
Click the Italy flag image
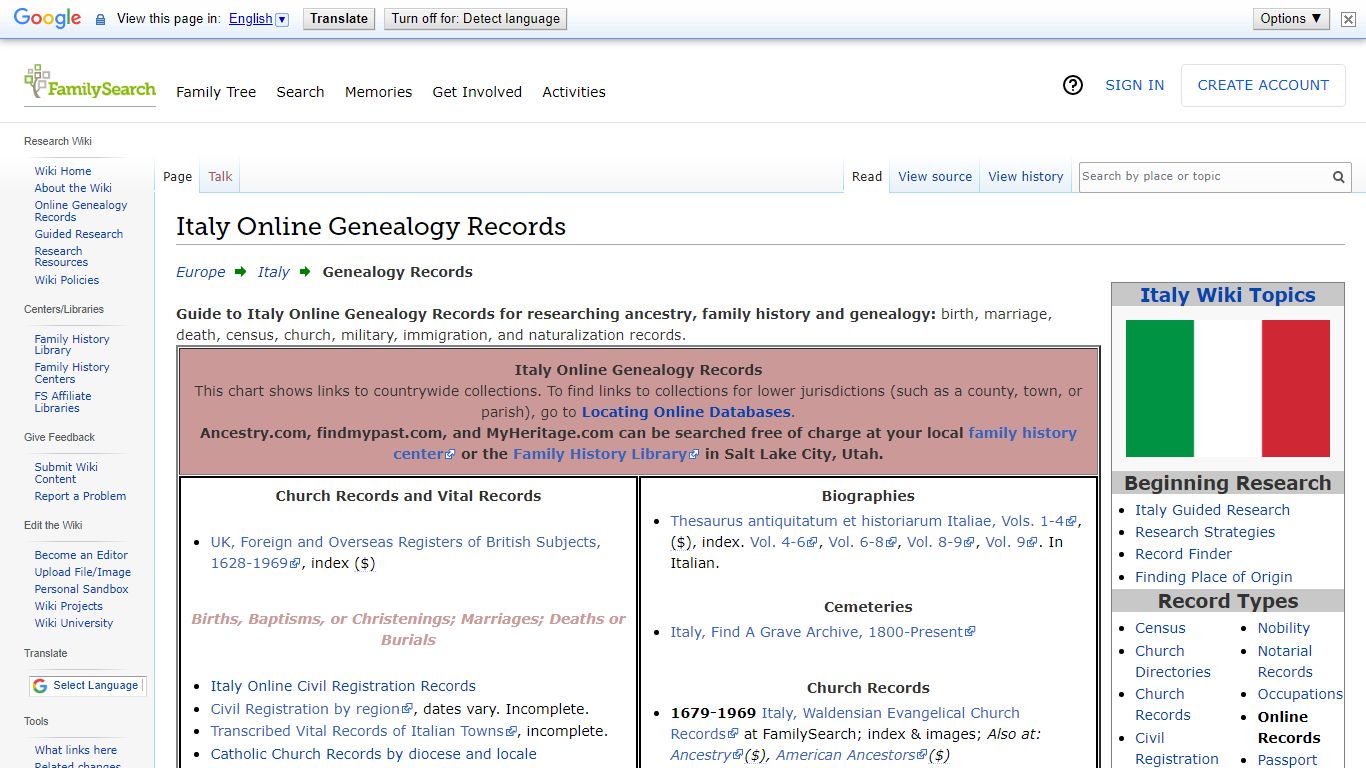click(1228, 388)
